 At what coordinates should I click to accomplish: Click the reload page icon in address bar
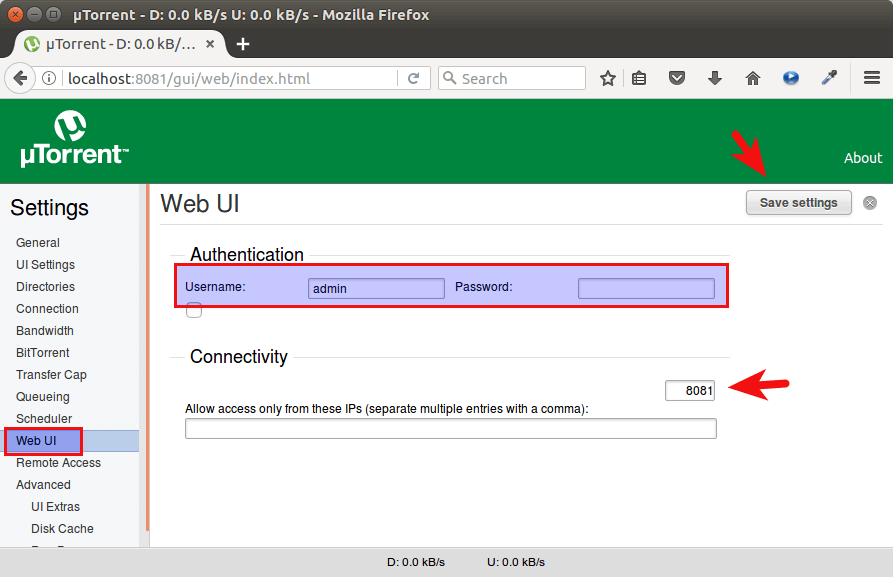pyautogui.click(x=413, y=78)
